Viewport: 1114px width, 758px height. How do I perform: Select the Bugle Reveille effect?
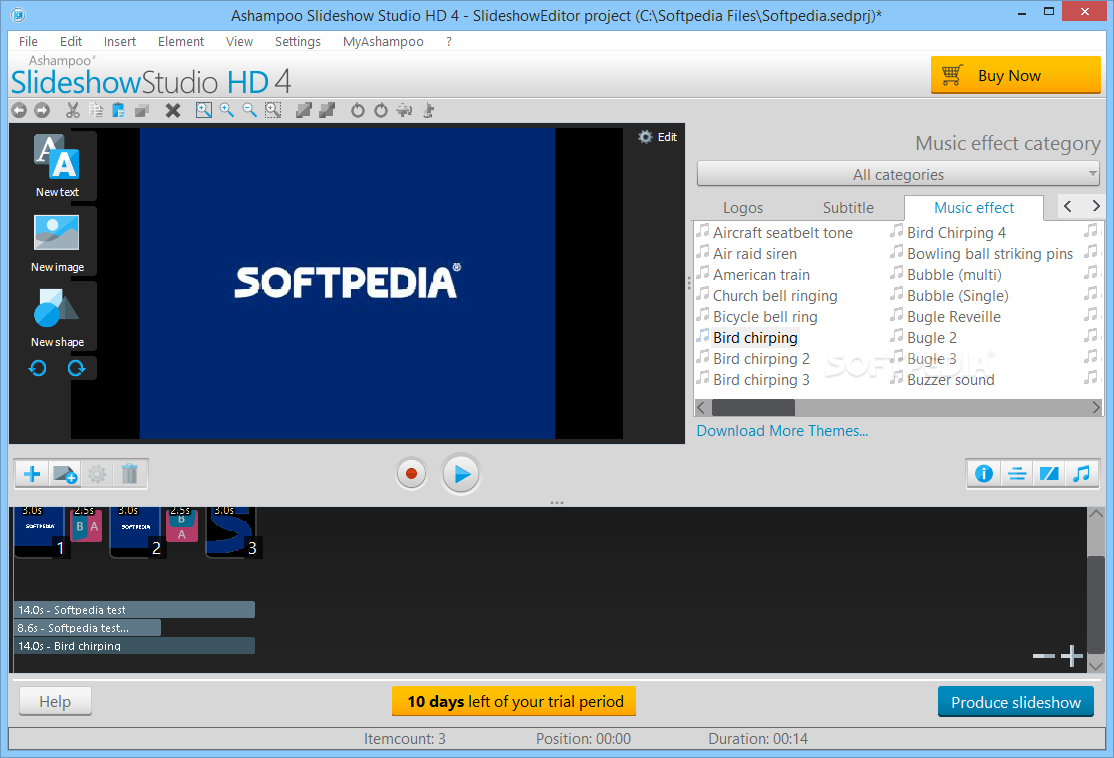pyautogui.click(x=953, y=317)
